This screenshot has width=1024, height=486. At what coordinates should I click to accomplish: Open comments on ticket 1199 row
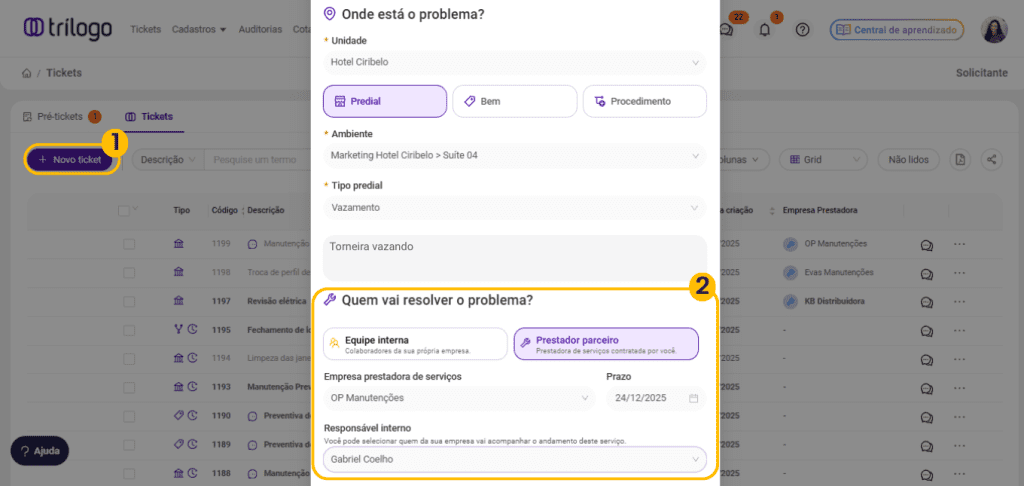coord(927,244)
